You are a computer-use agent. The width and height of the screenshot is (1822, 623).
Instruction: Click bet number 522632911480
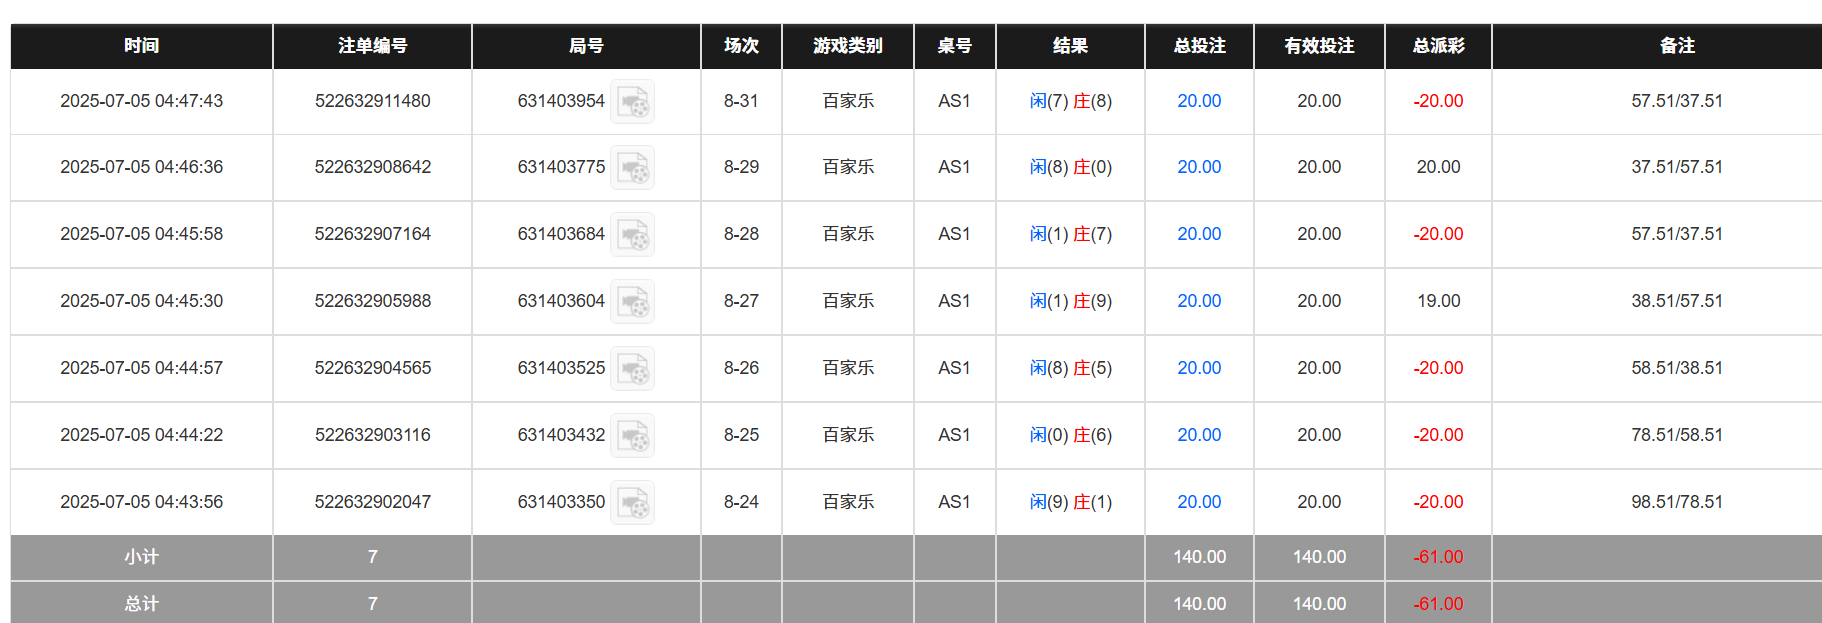pyautogui.click(x=372, y=101)
